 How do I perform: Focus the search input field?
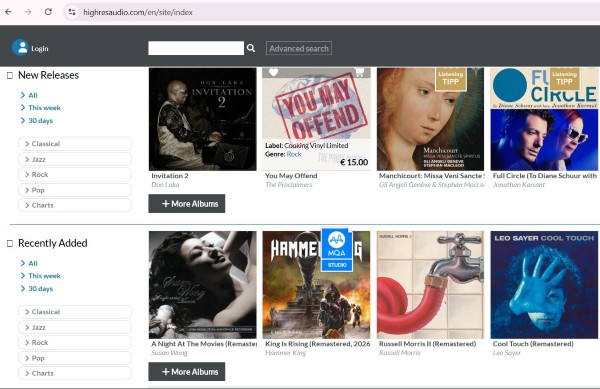196,48
